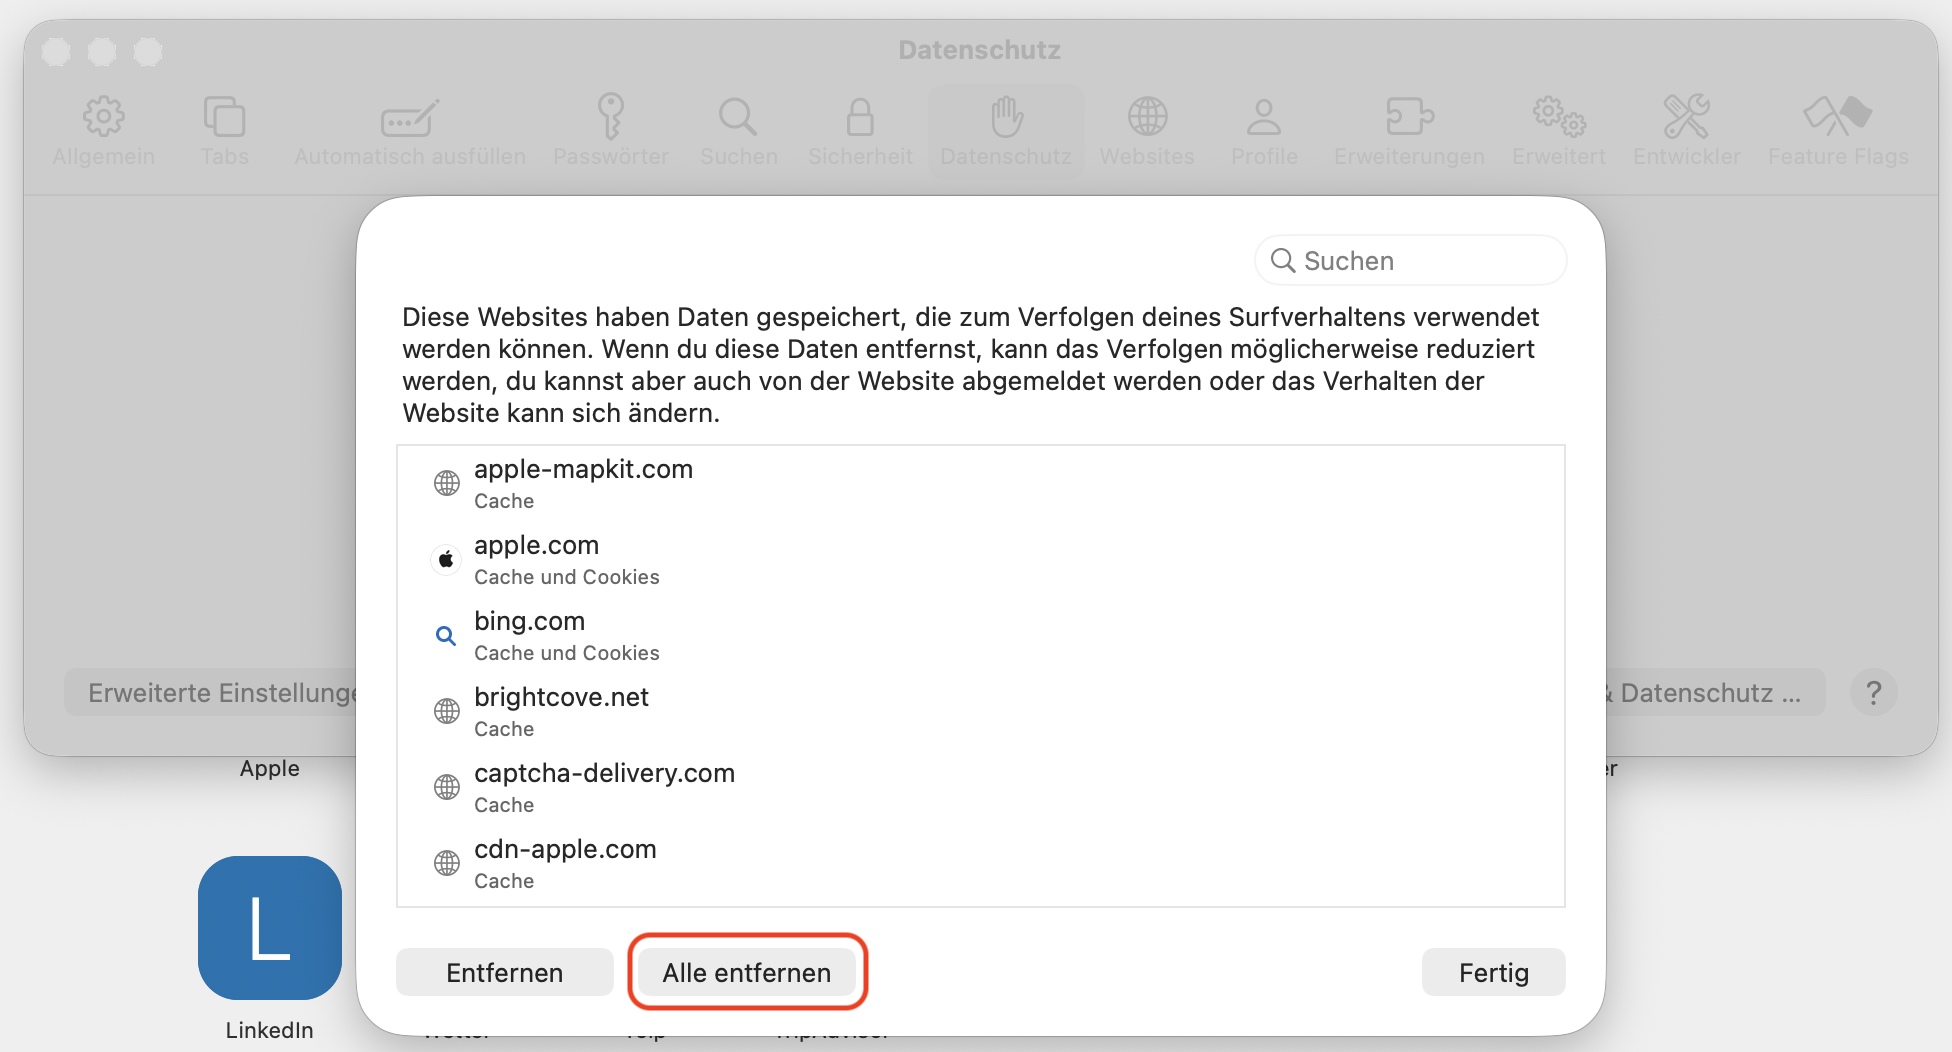
Task: Open Automatisch ausfüllen settings
Action: tap(410, 131)
